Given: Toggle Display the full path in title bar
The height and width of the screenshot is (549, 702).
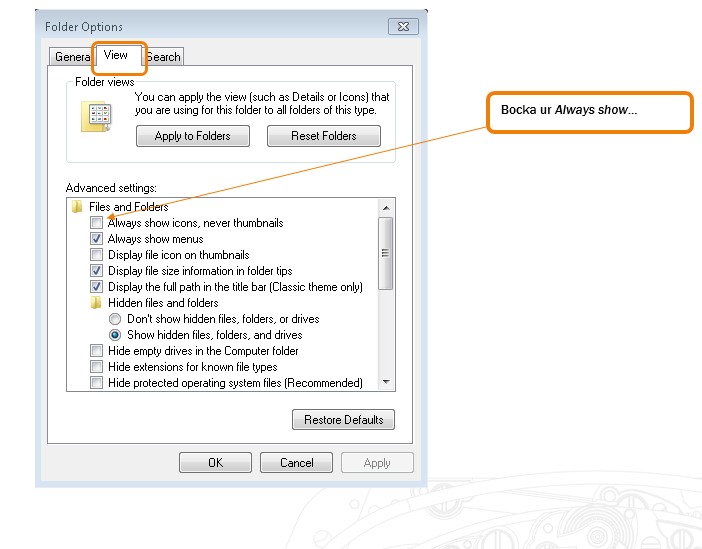Looking at the screenshot, I should (x=97, y=287).
